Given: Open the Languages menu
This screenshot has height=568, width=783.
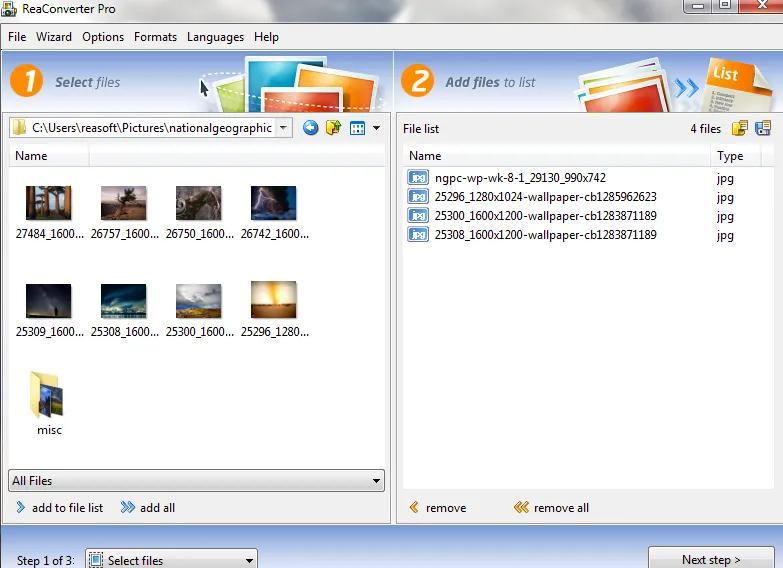Looking at the screenshot, I should click(215, 37).
